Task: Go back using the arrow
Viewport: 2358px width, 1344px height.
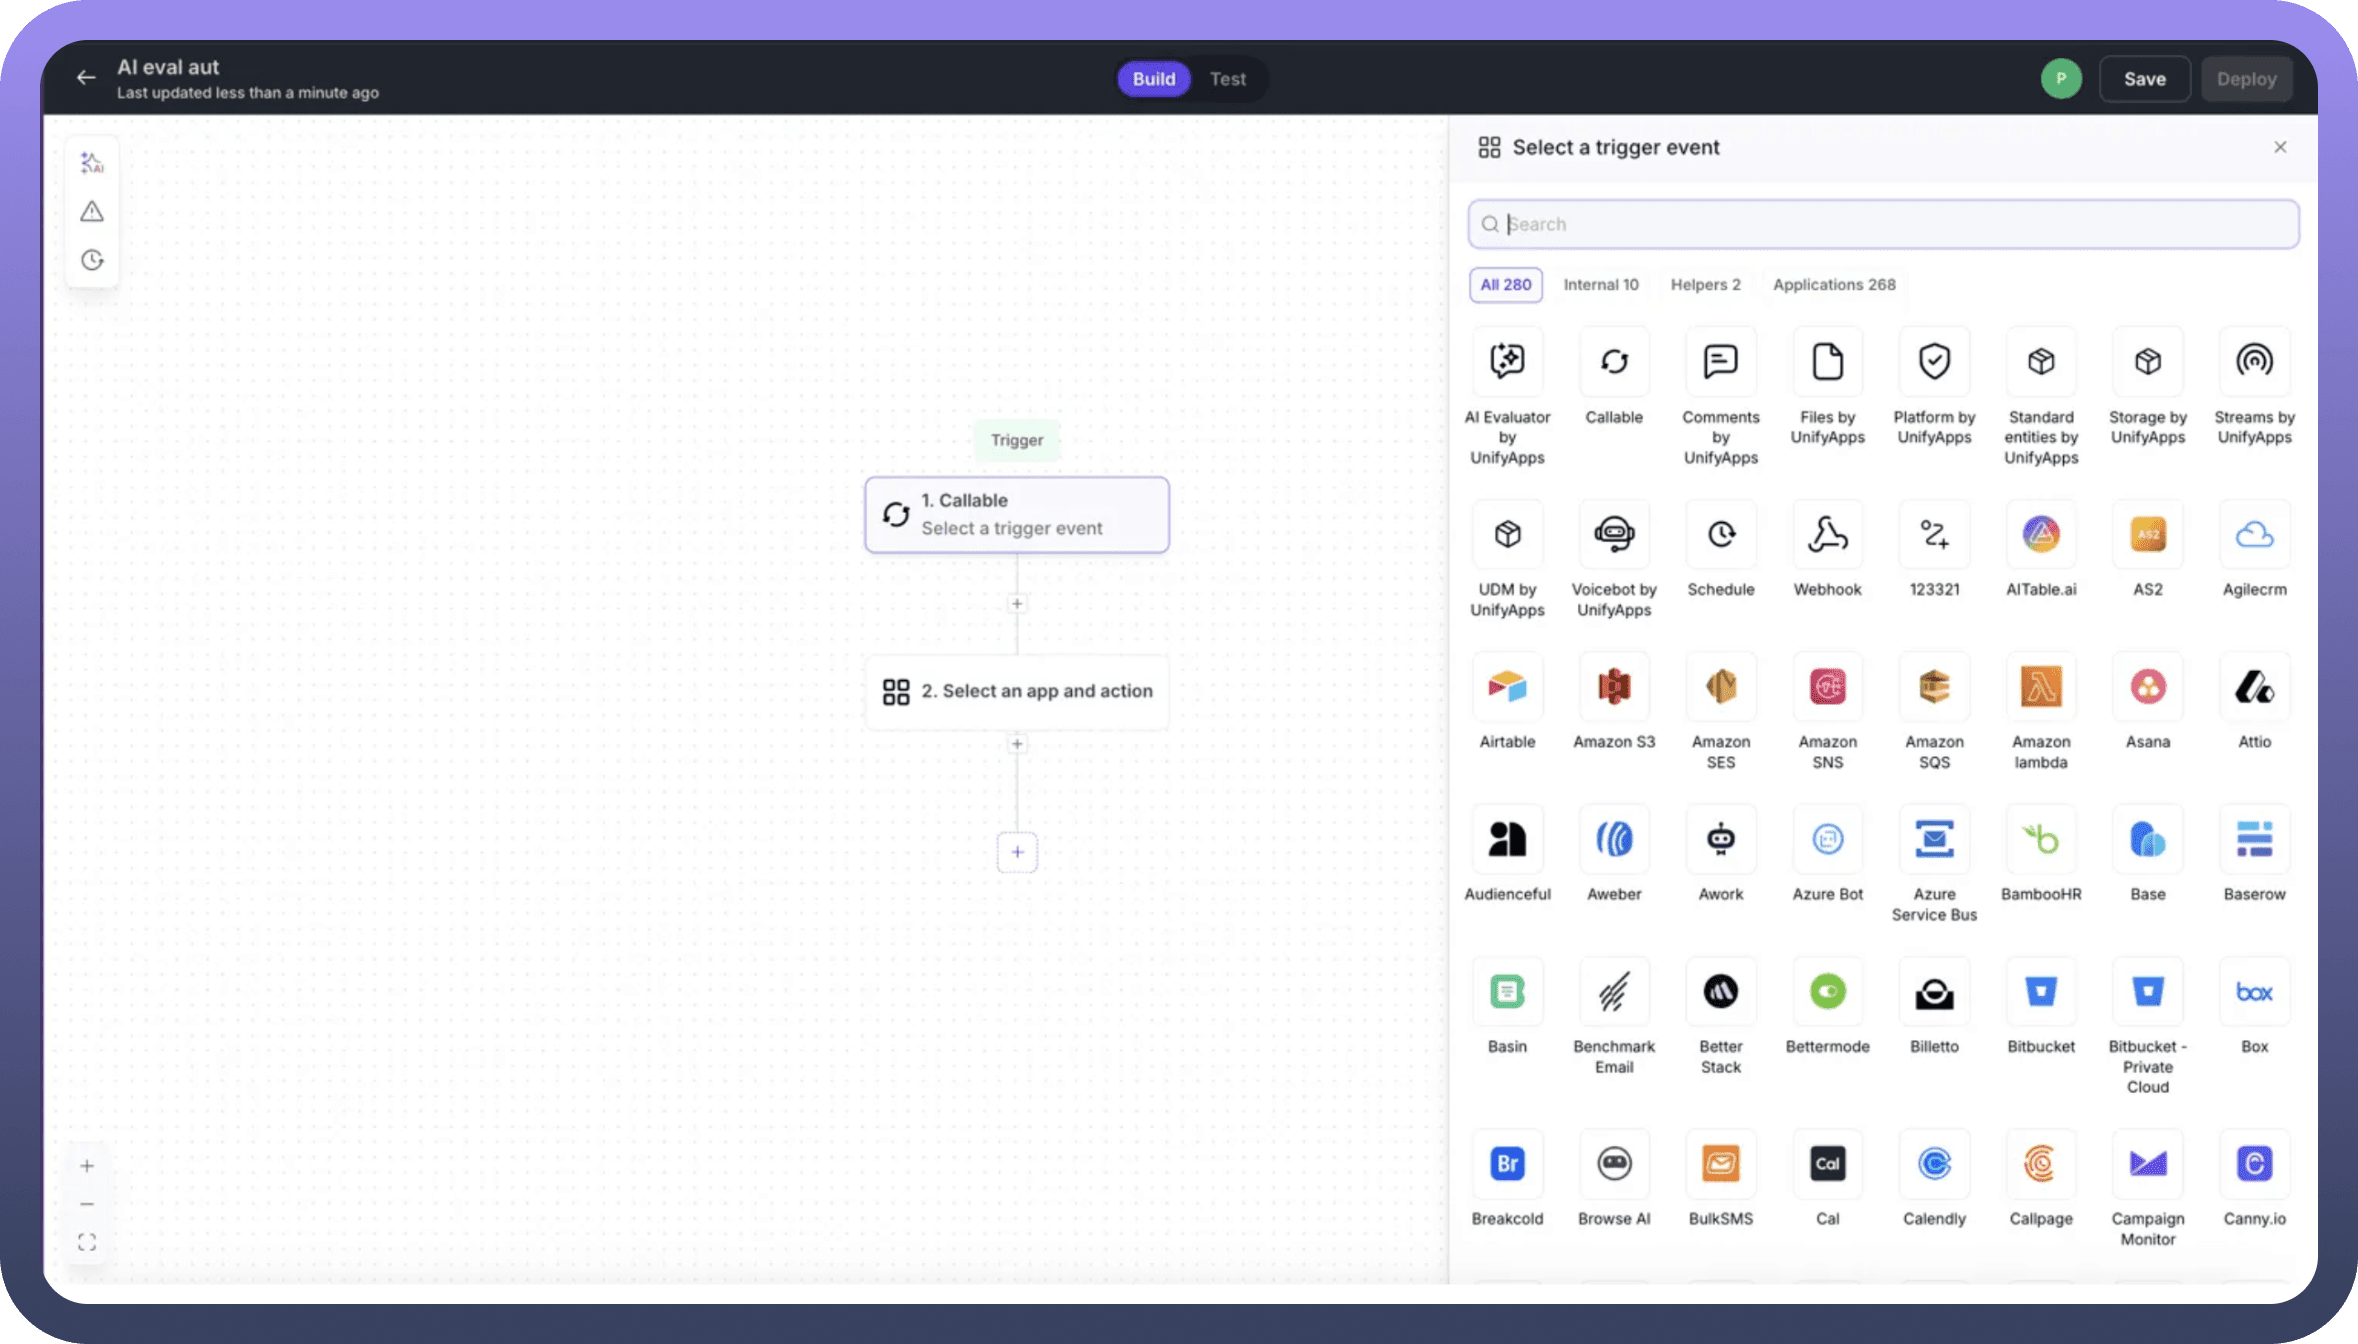Action: click(86, 78)
